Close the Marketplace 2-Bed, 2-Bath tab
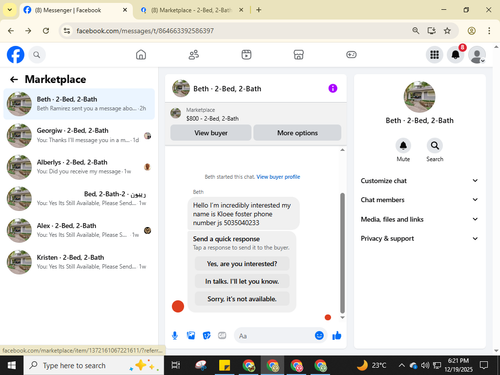Viewport: 500px width, 375px height. point(241,10)
